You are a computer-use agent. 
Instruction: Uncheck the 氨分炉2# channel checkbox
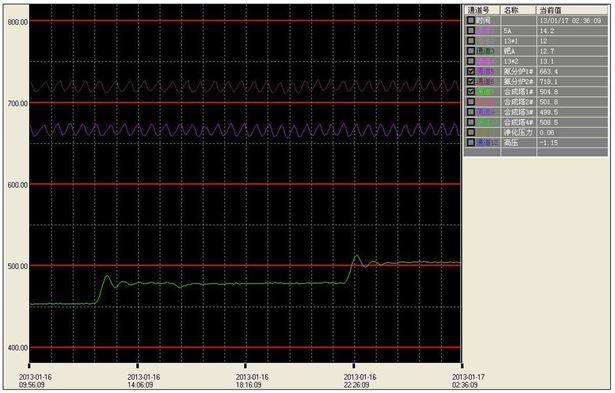[471, 82]
